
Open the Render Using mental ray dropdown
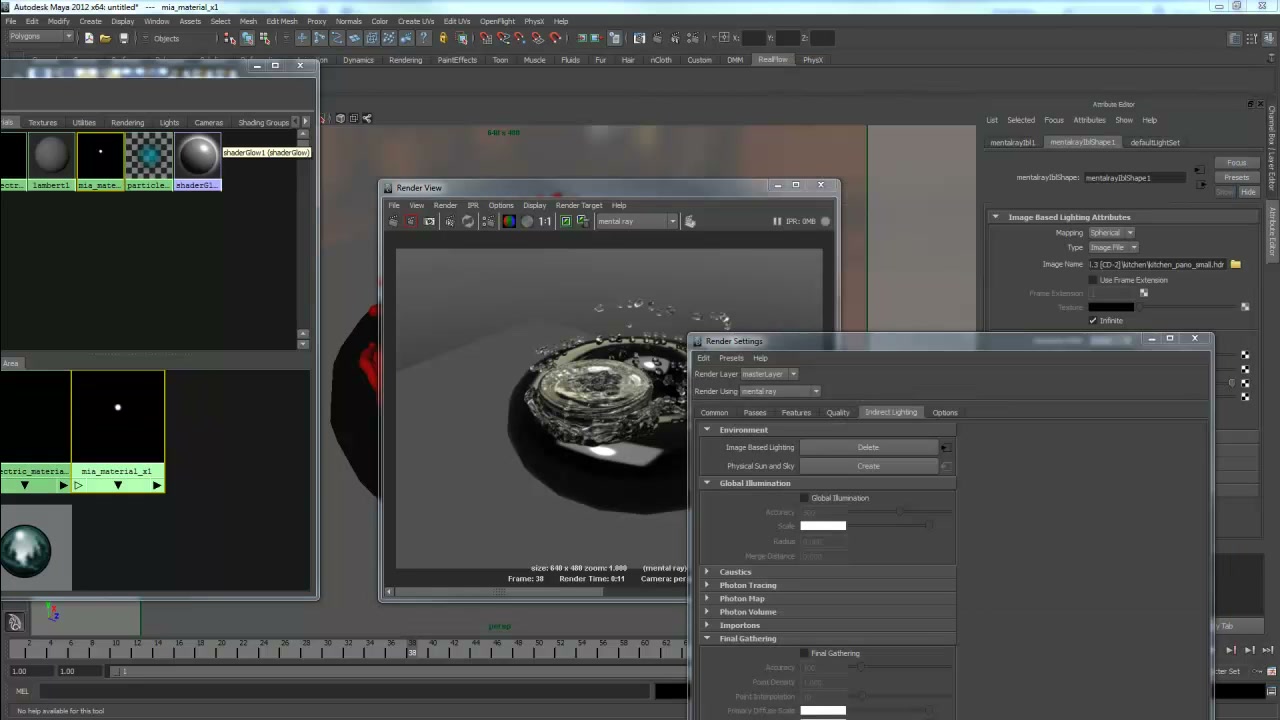pos(780,391)
